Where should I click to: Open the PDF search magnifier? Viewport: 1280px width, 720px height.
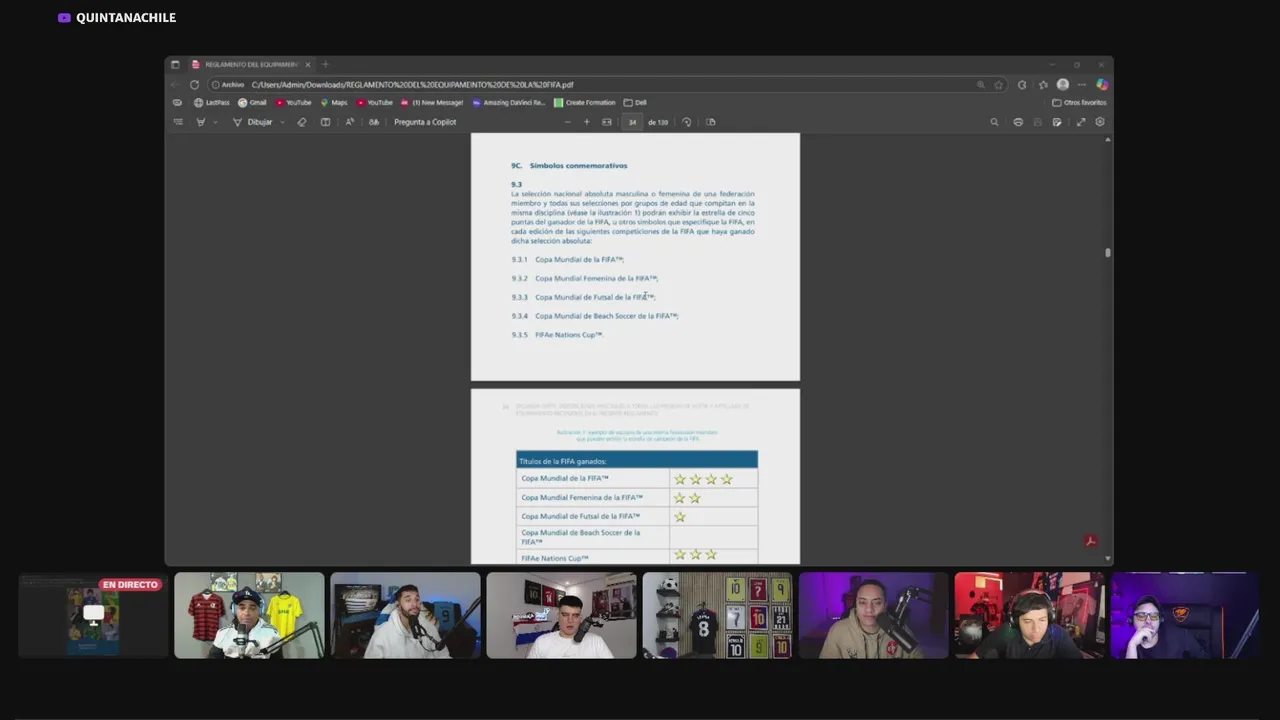[994, 122]
